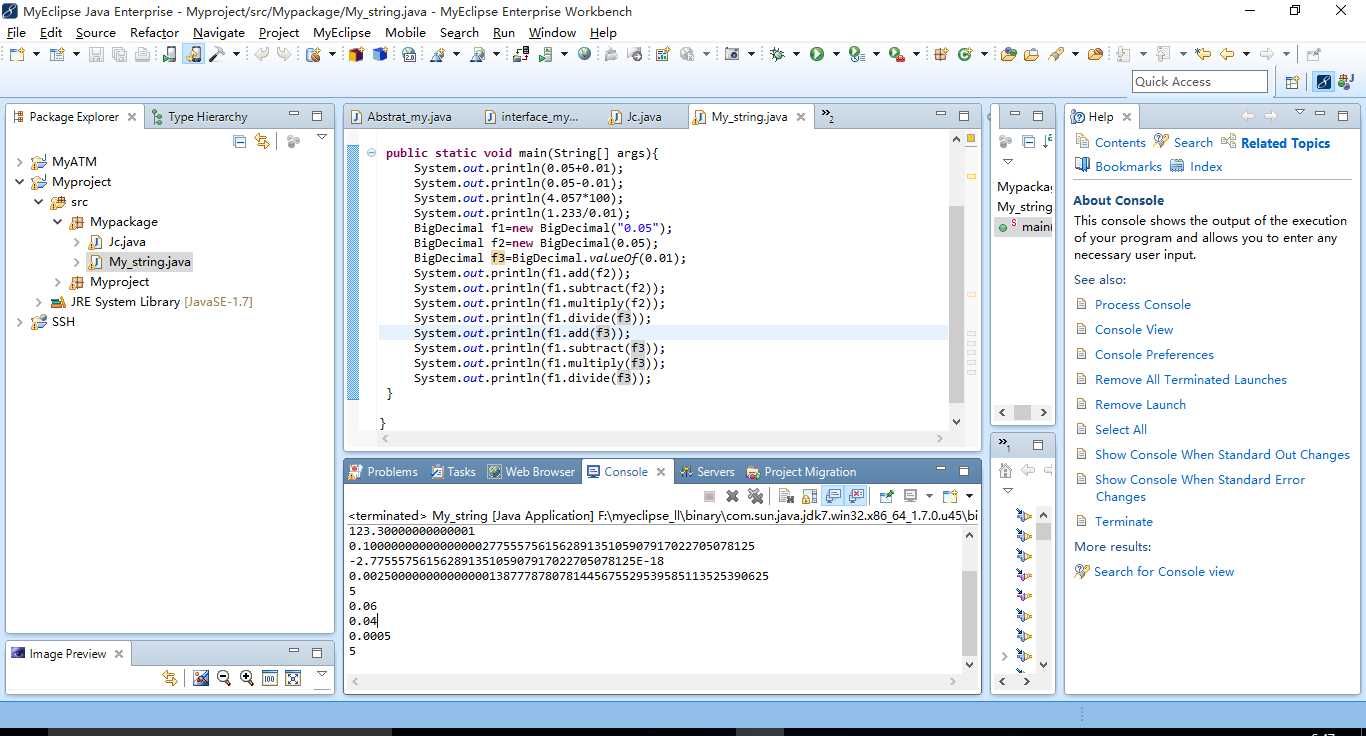
Task: Expand the MyATM project node
Action: click(x=20, y=162)
